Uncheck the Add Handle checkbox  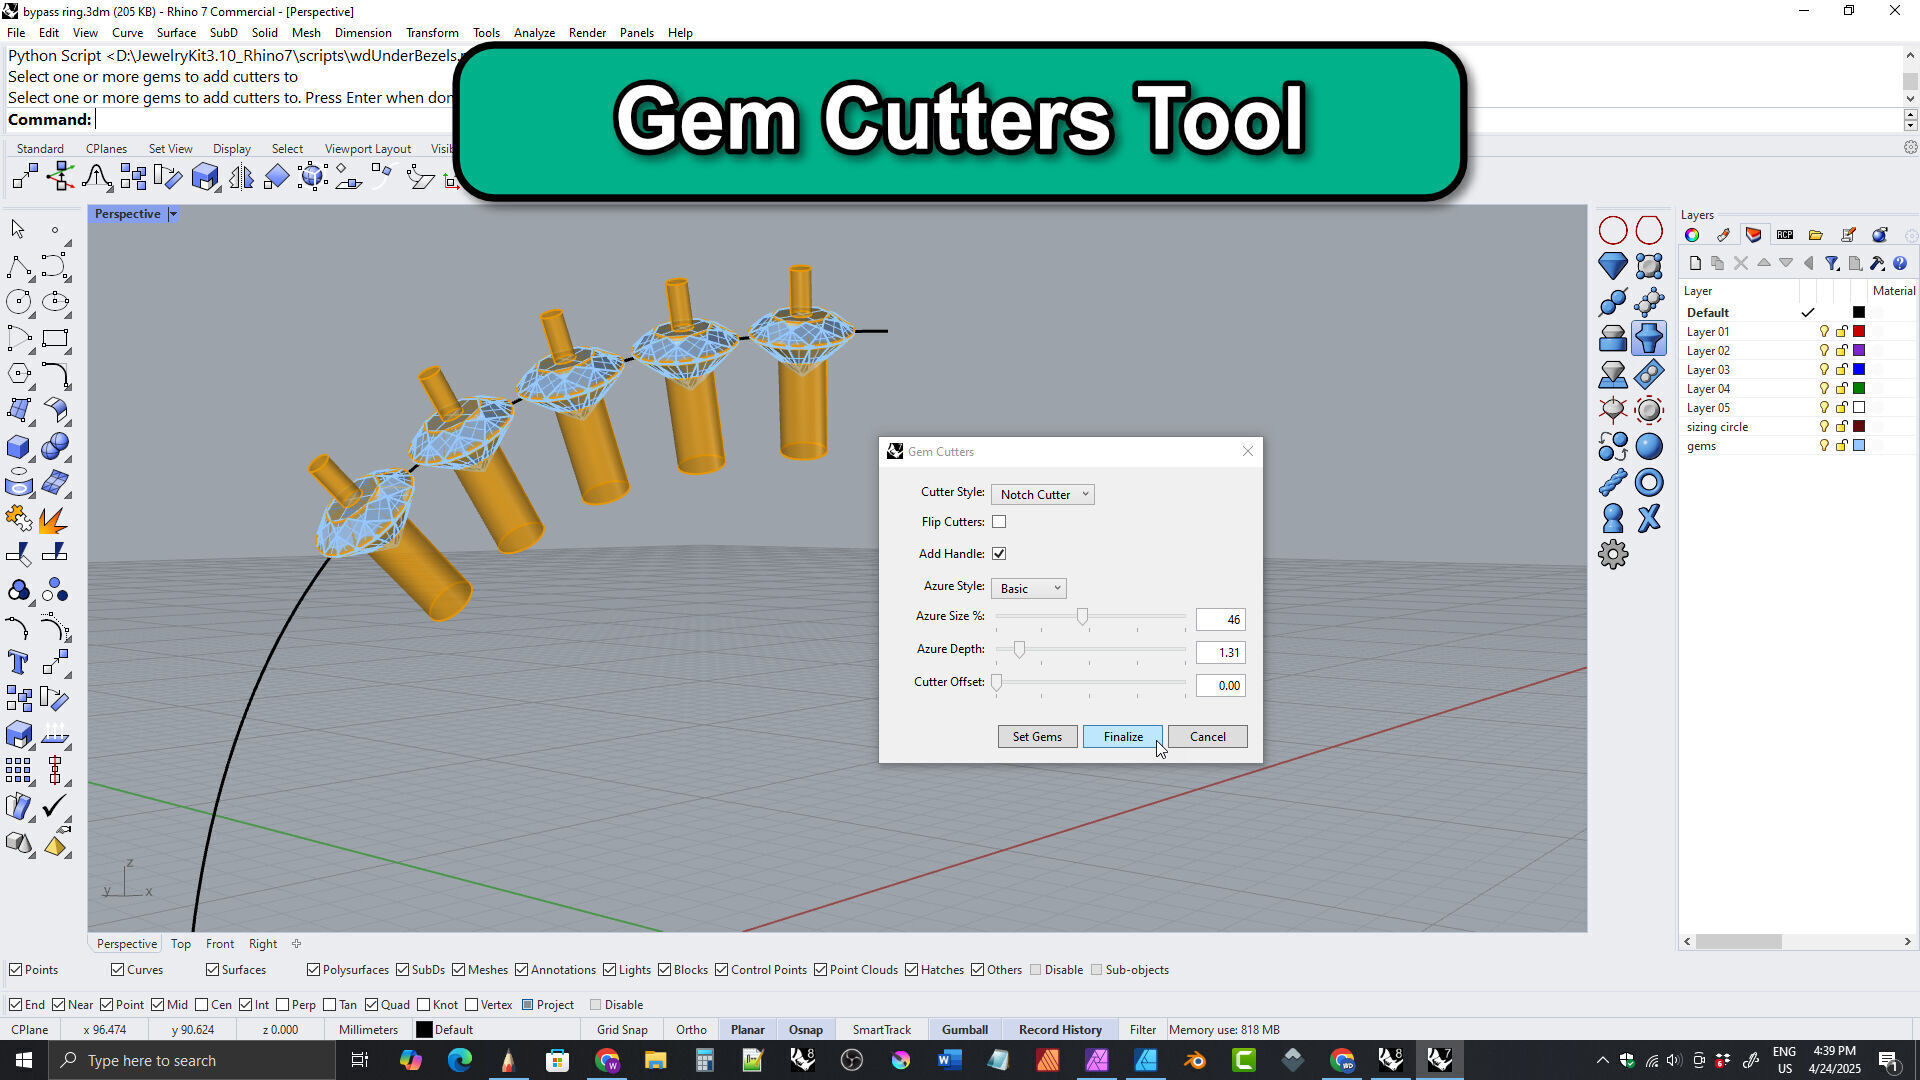click(999, 554)
